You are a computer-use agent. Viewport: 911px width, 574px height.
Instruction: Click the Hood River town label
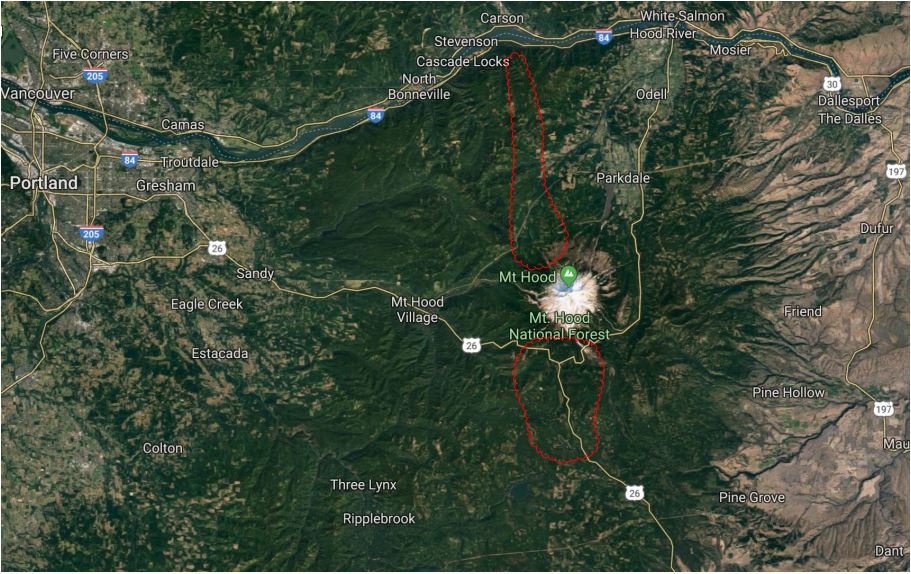[663, 34]
